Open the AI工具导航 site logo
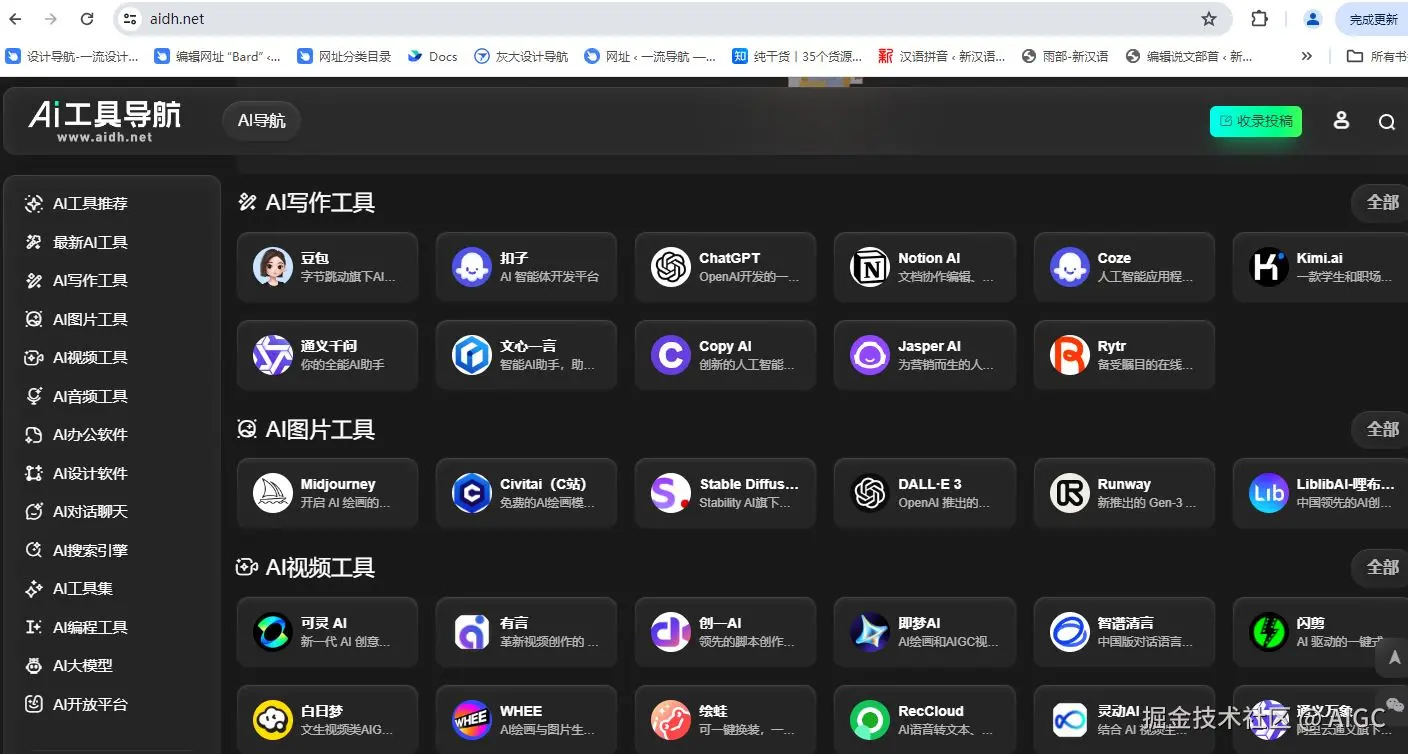Screen dimensions: 1408x754 pos(105,121)
